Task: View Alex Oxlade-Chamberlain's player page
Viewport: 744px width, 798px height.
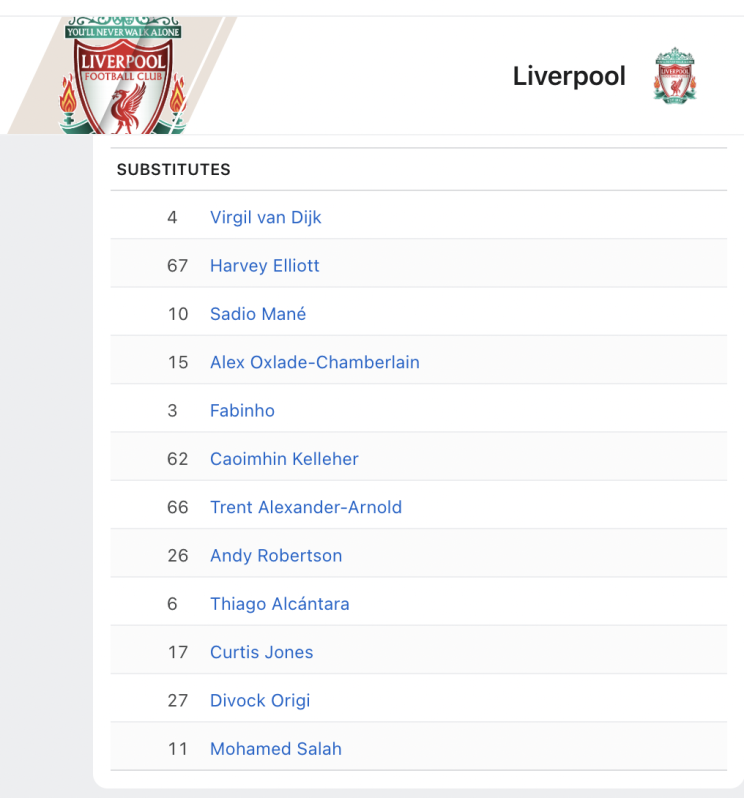Action: click(315, 362)
